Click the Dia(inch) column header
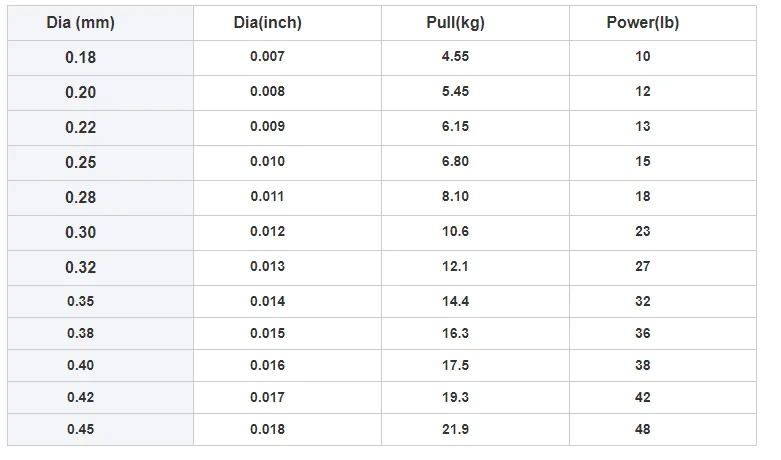The image size is (781, 460). tap(268, 23)
